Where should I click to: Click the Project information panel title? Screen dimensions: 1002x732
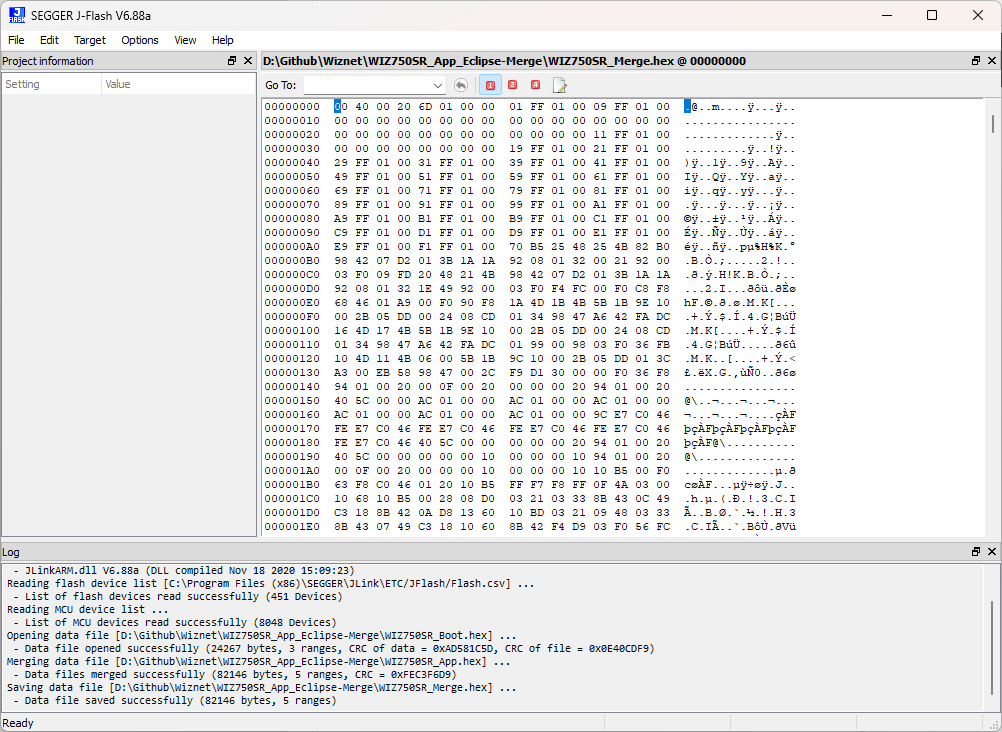[48, 61]
